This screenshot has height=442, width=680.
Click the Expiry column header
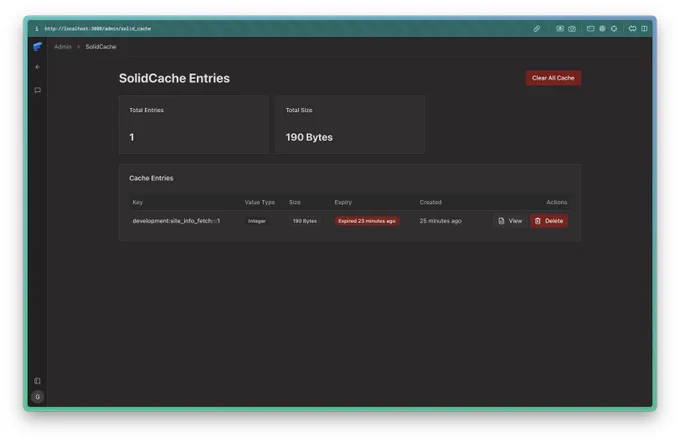point(343,203)
